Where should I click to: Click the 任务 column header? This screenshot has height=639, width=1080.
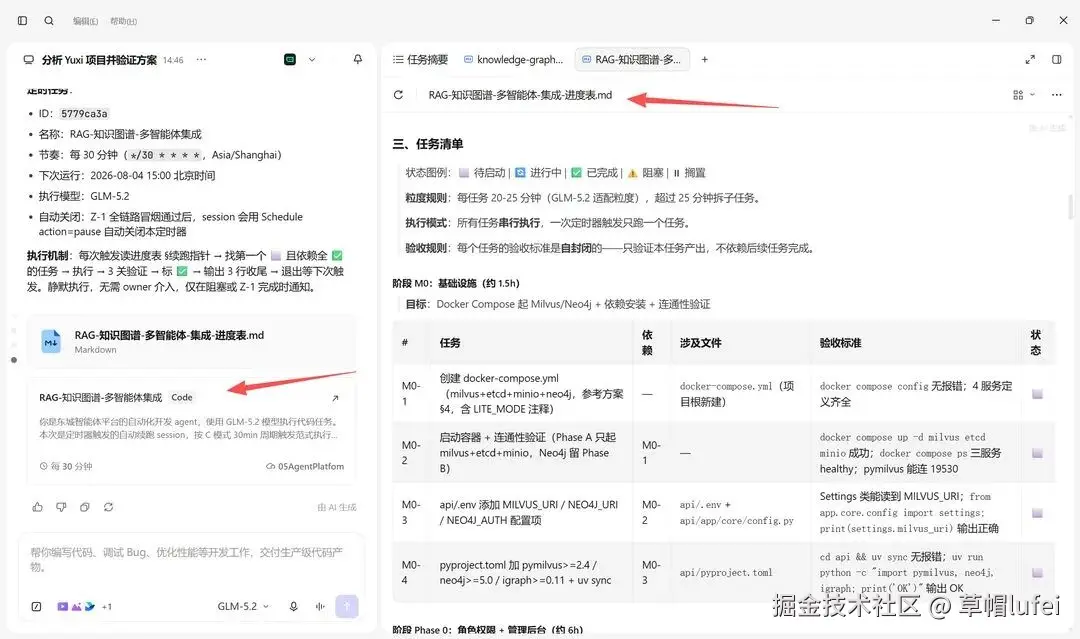[450, 343]
